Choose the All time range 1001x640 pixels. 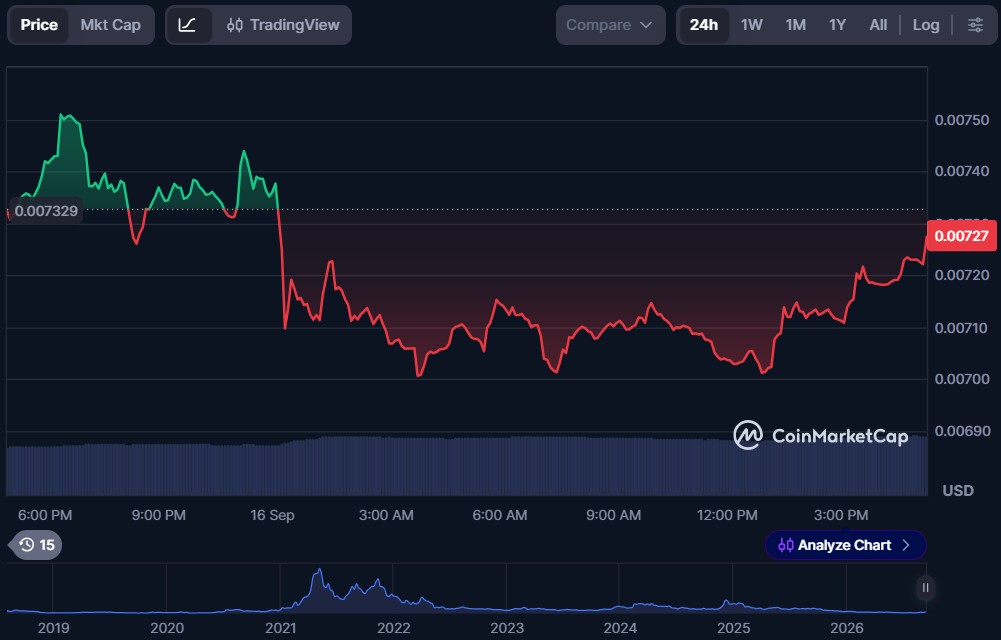click(x=878, y=25)
